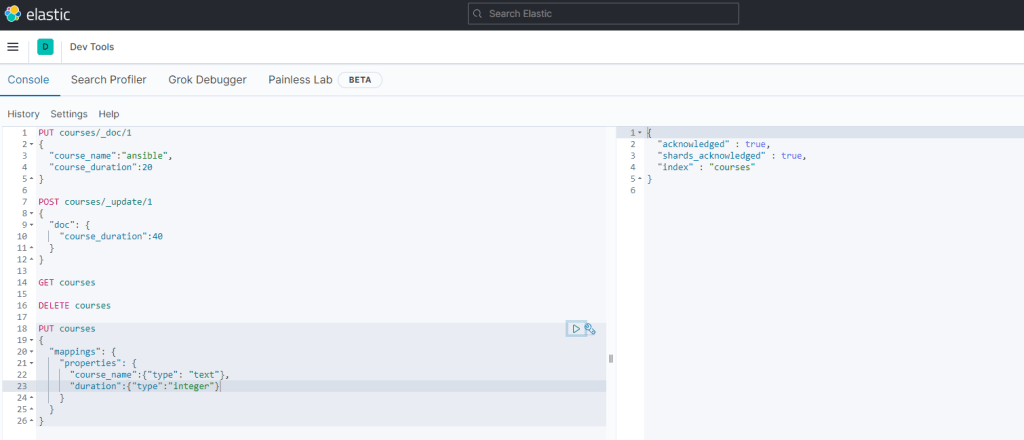Open the console Help link
Image resolution: width=1024 pixels, height=440 pixels.
109,114
